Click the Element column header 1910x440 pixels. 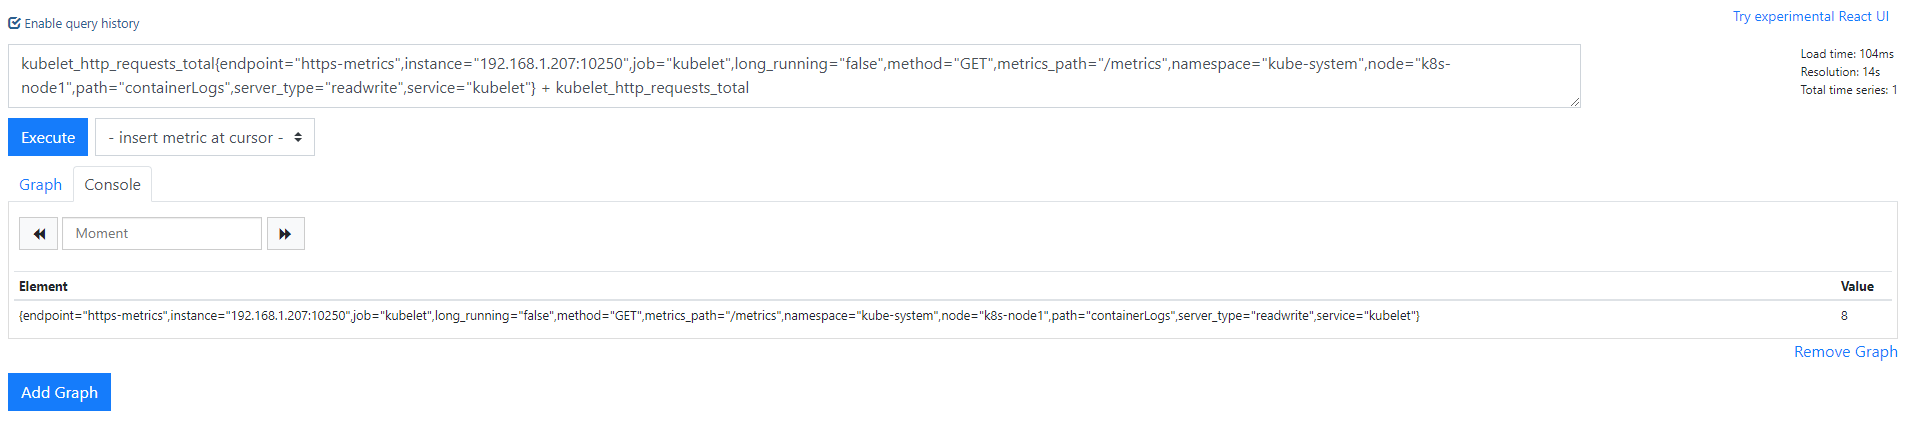[x=43, y=287]
